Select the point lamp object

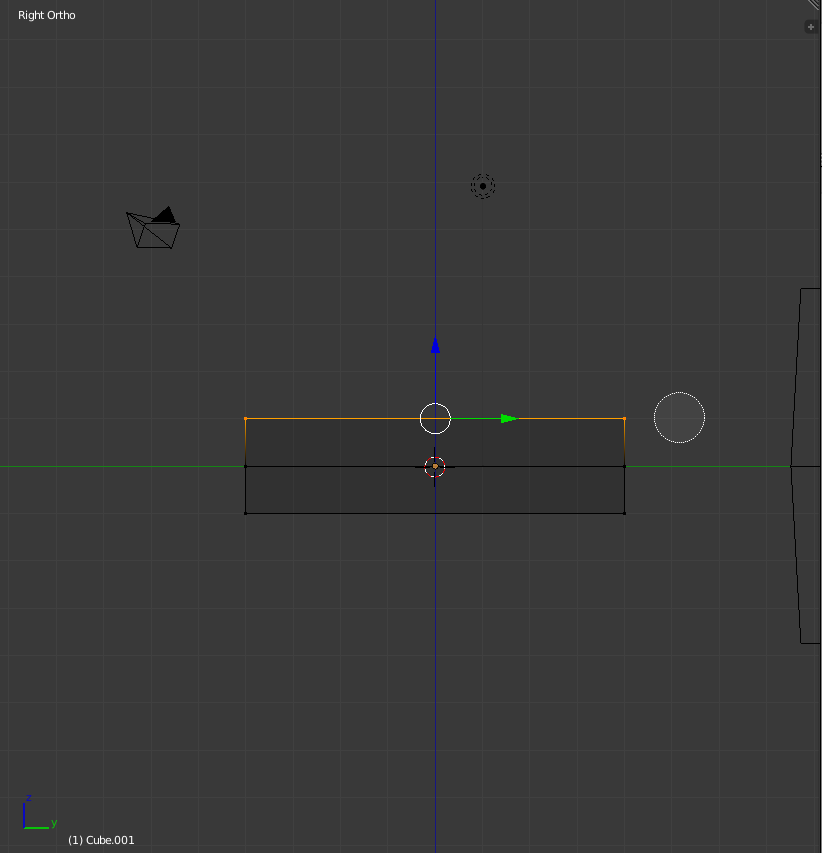coord(483,186)
